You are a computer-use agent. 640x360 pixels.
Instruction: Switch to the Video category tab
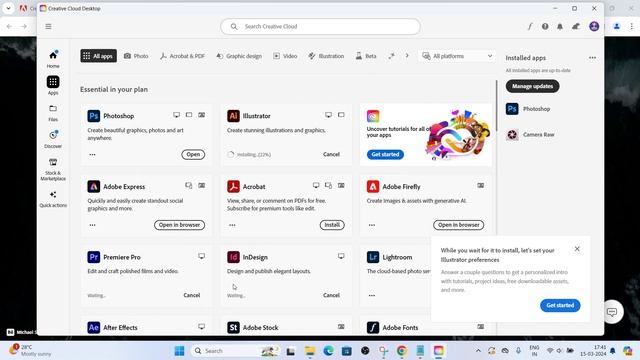point(285,56)
